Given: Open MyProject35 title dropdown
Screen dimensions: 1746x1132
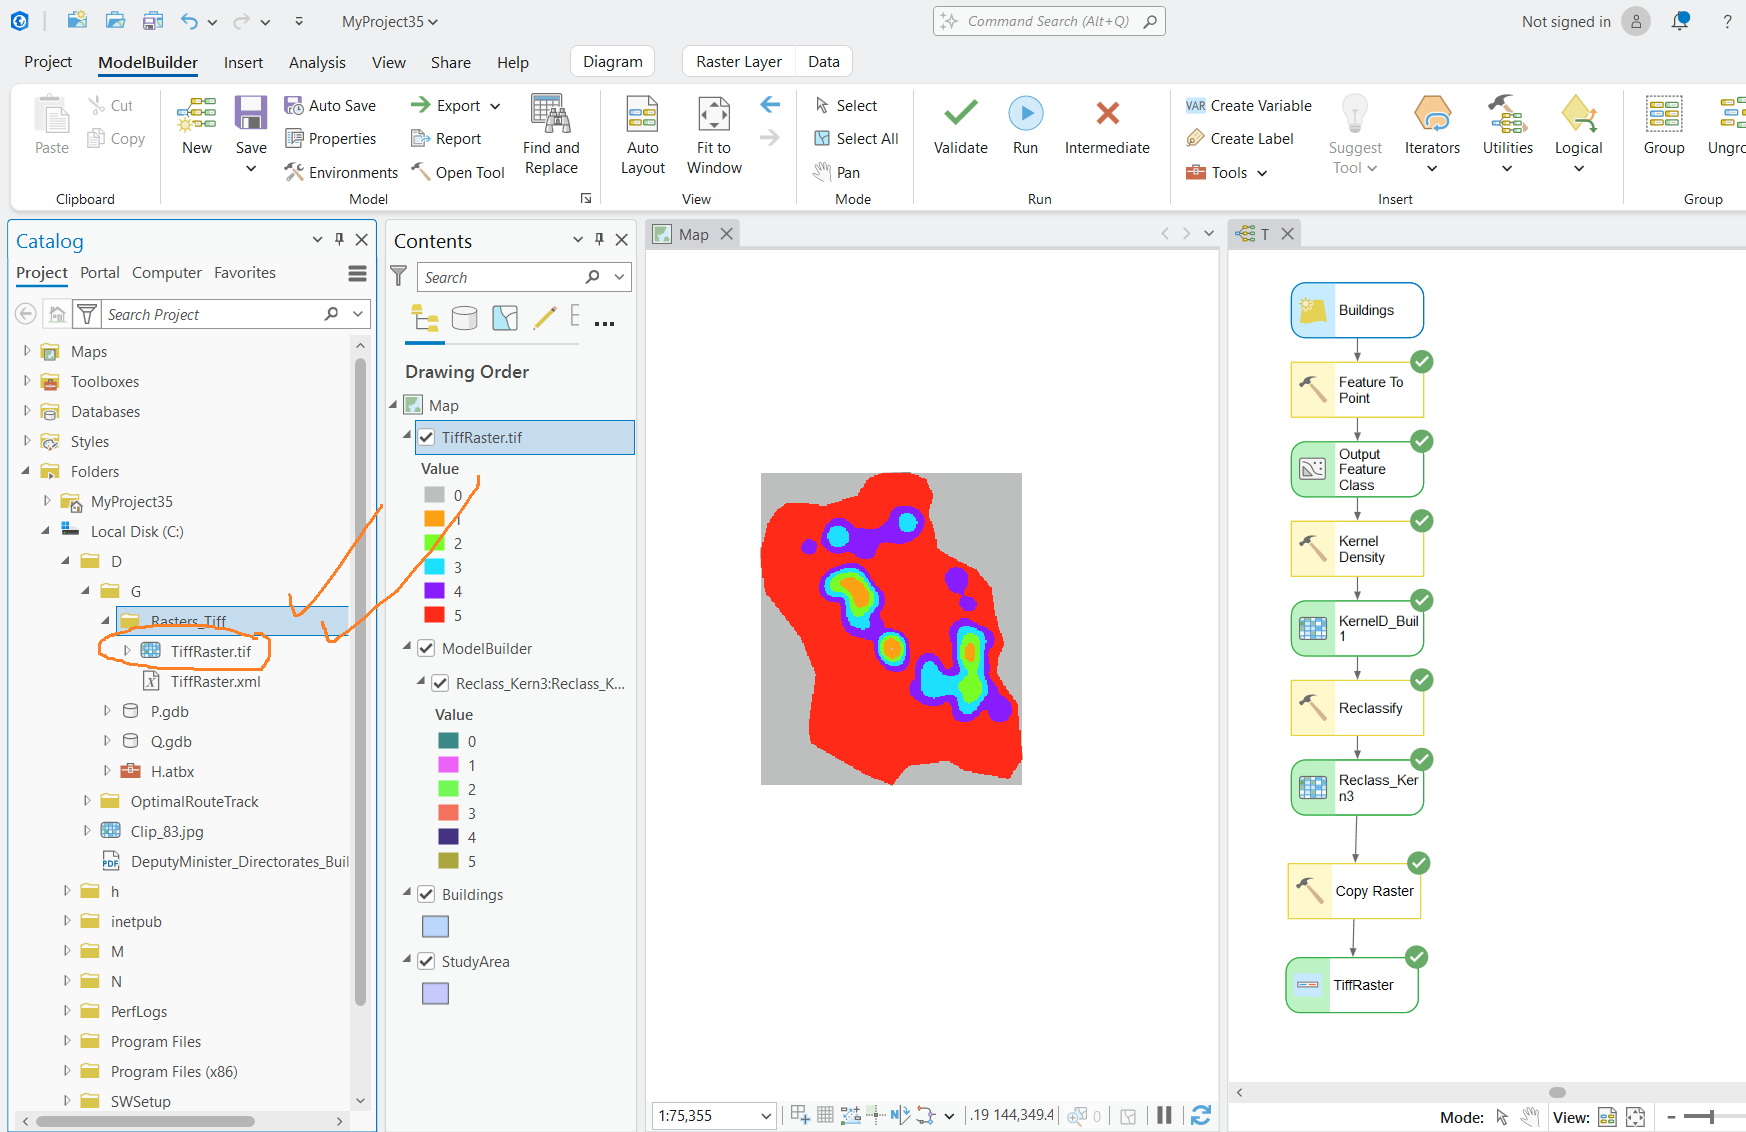Looking at the screenshot, I should pos(433,22).
